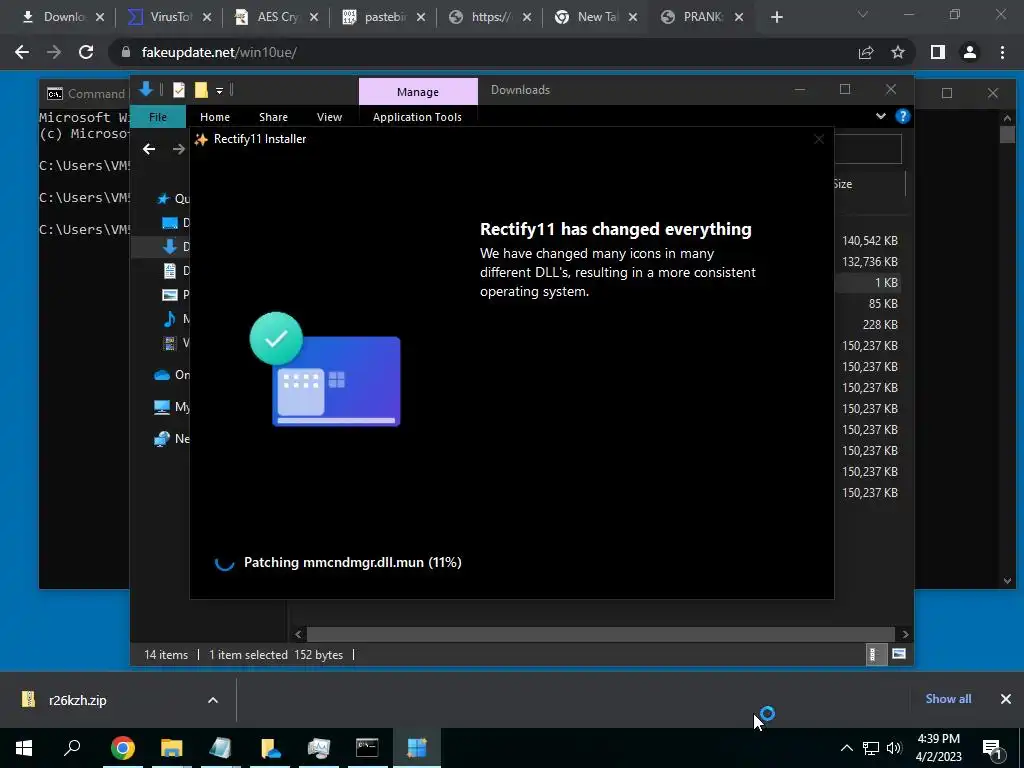Image resolution: width=1024 pixels, height=768 pixels.
Task: Click the horizontal scrollbar in Explorer
Action: pos(600,634)
